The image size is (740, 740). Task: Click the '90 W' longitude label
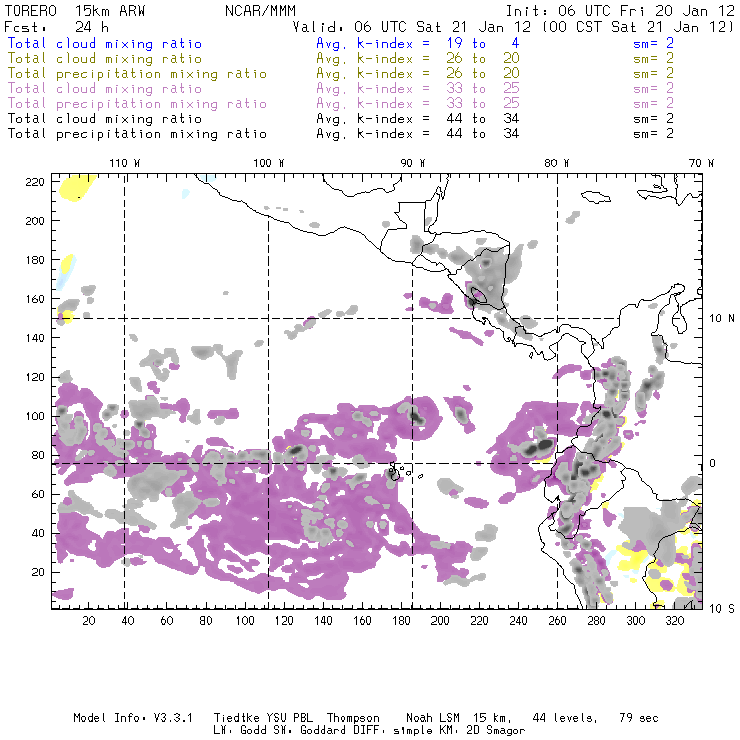413,163
